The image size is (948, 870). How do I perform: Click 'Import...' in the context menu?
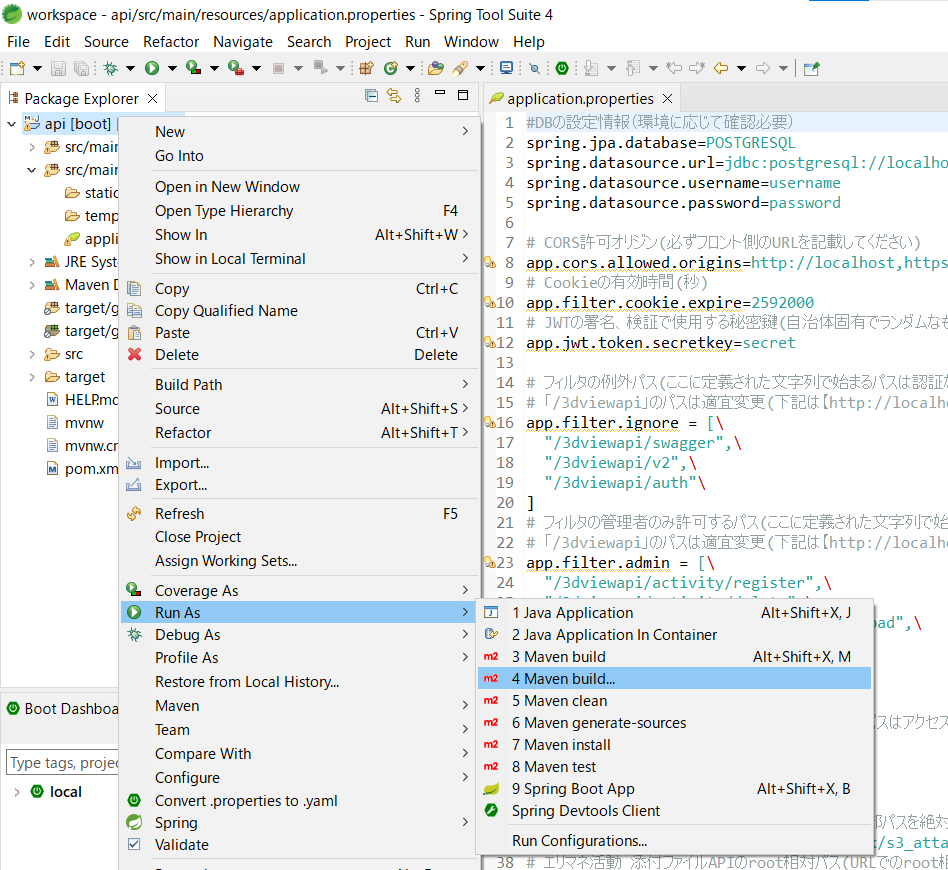click(x=299, y=463)
